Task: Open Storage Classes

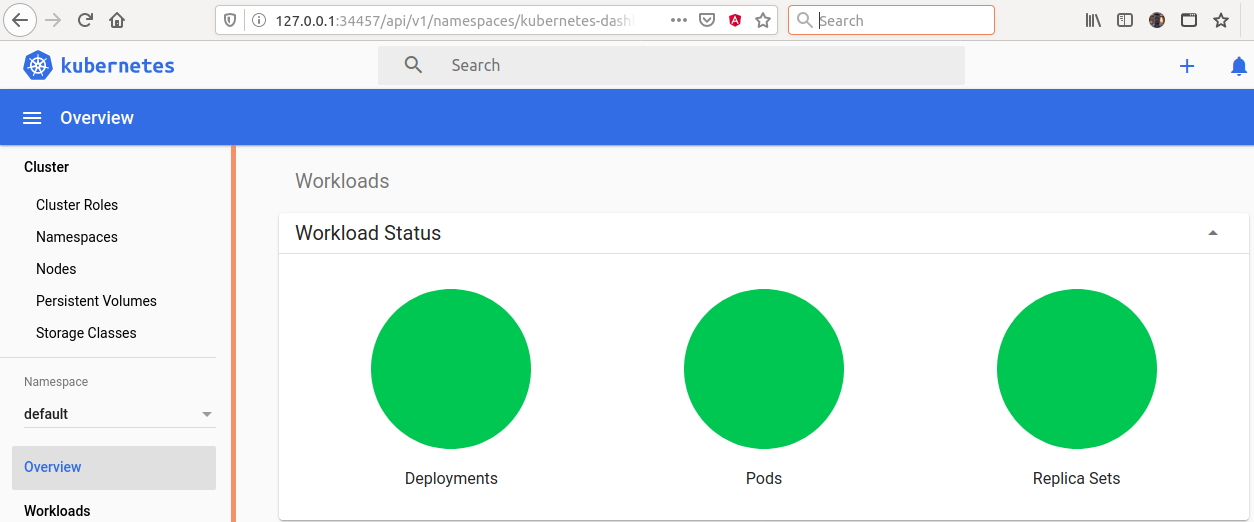Action: click(86, 333)
